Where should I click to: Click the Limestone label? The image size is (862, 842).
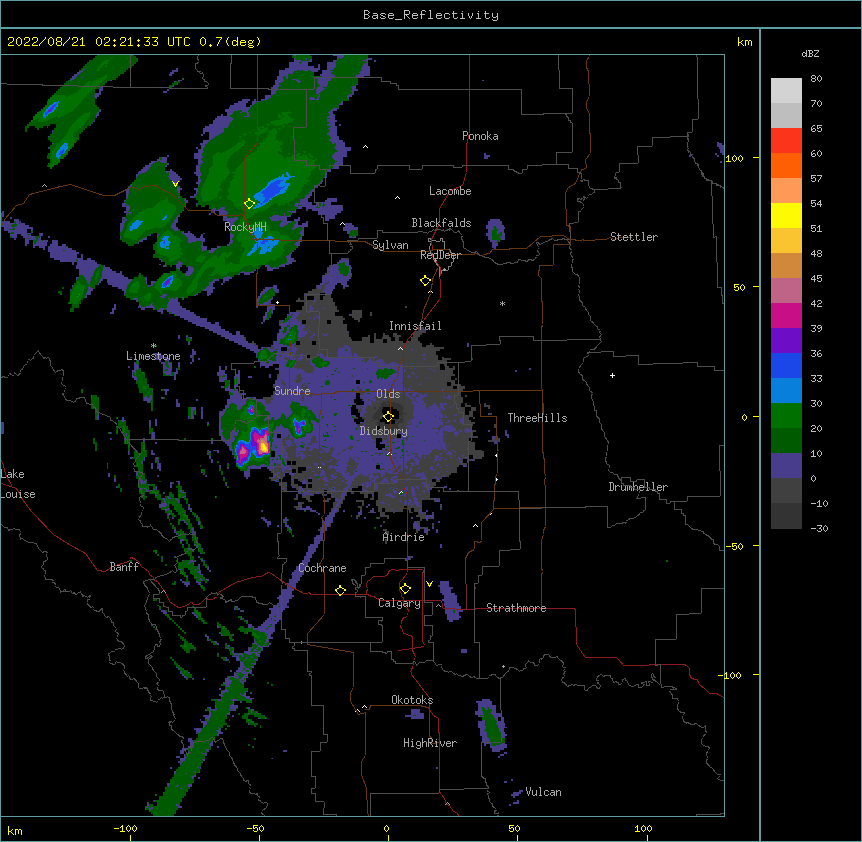[x=153, y=356]
